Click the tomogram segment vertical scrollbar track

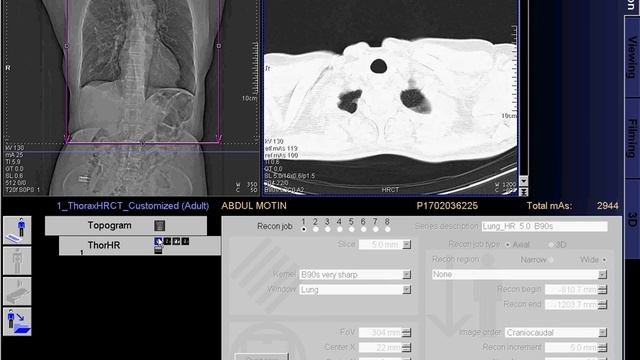[x=524, y=88]
